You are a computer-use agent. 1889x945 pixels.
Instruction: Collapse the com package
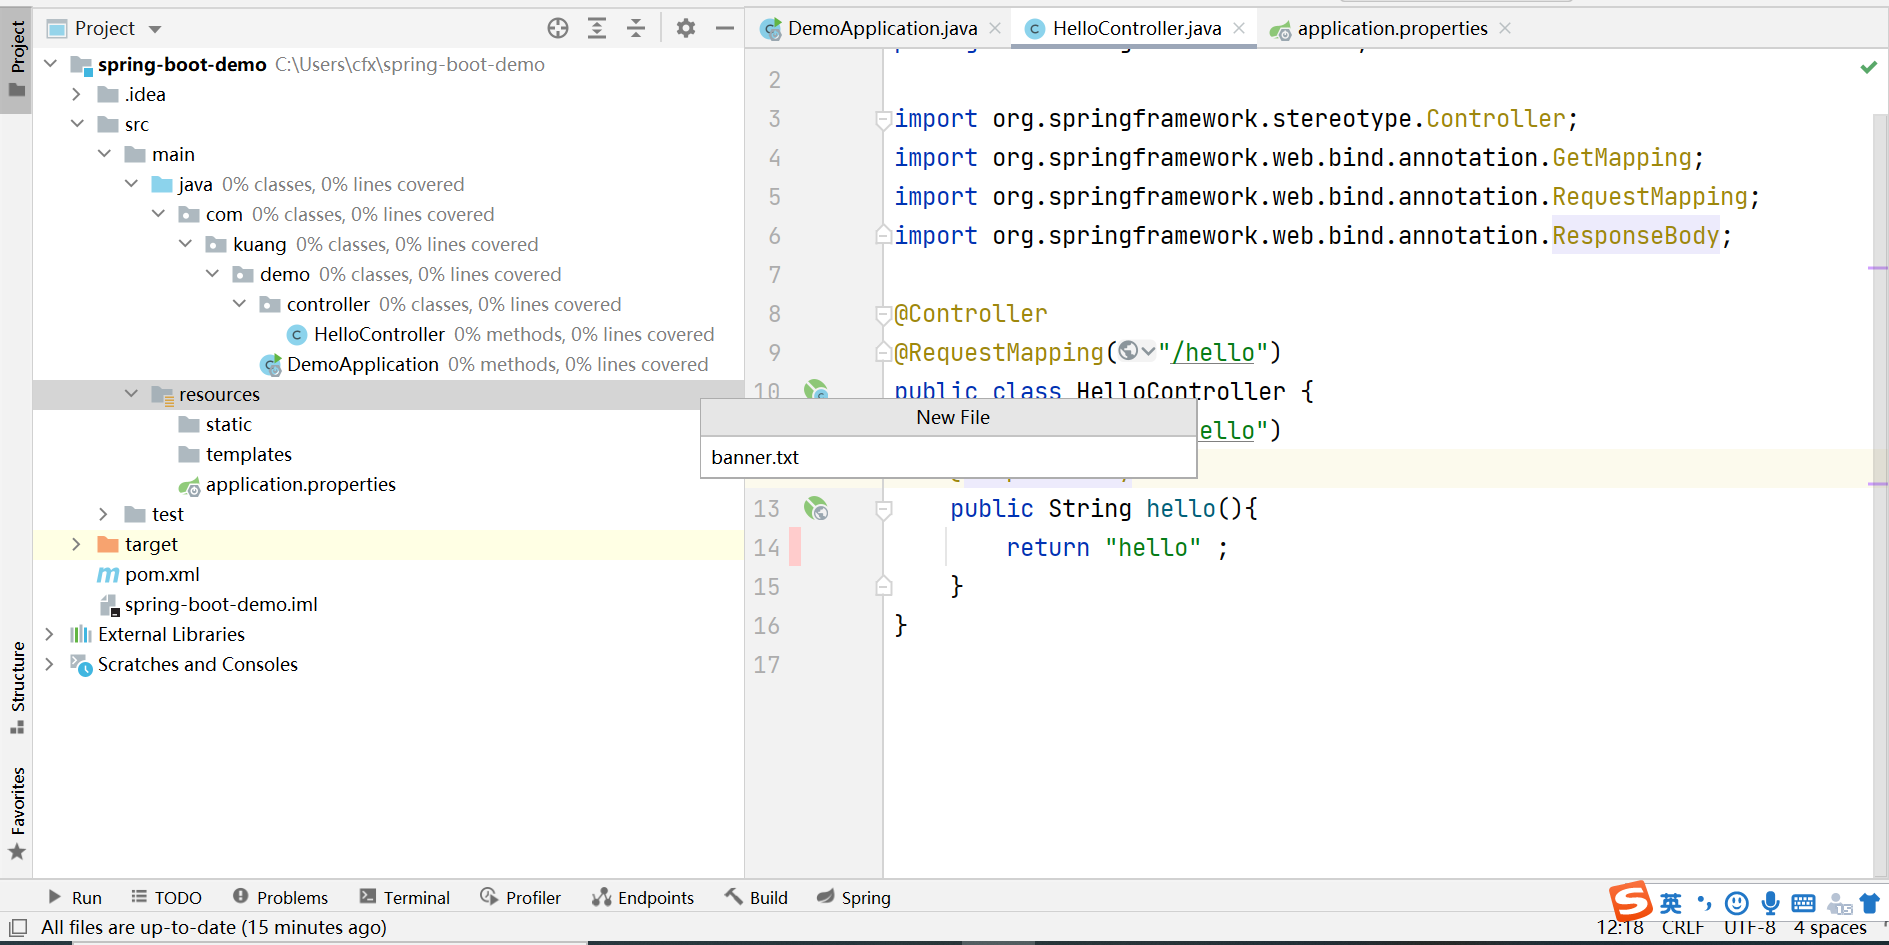pos(158,214)
